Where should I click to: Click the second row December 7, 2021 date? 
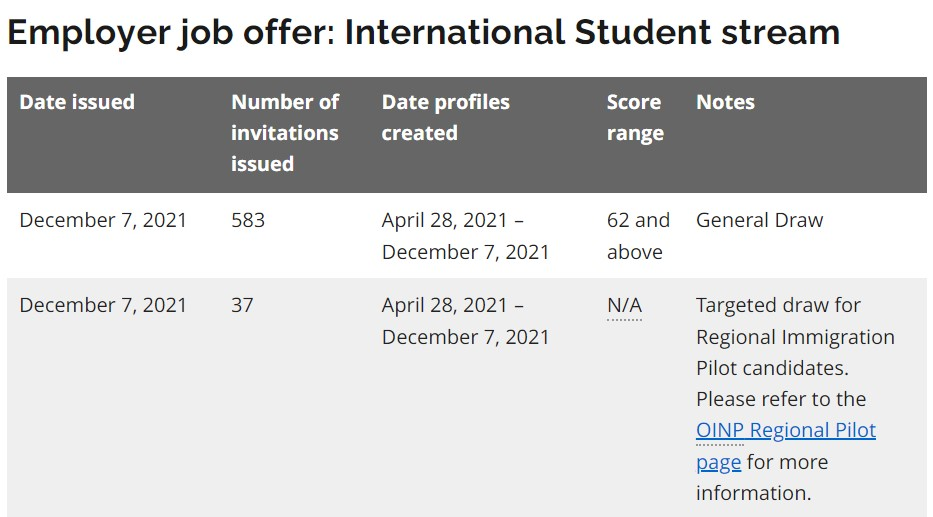[103, 305]
